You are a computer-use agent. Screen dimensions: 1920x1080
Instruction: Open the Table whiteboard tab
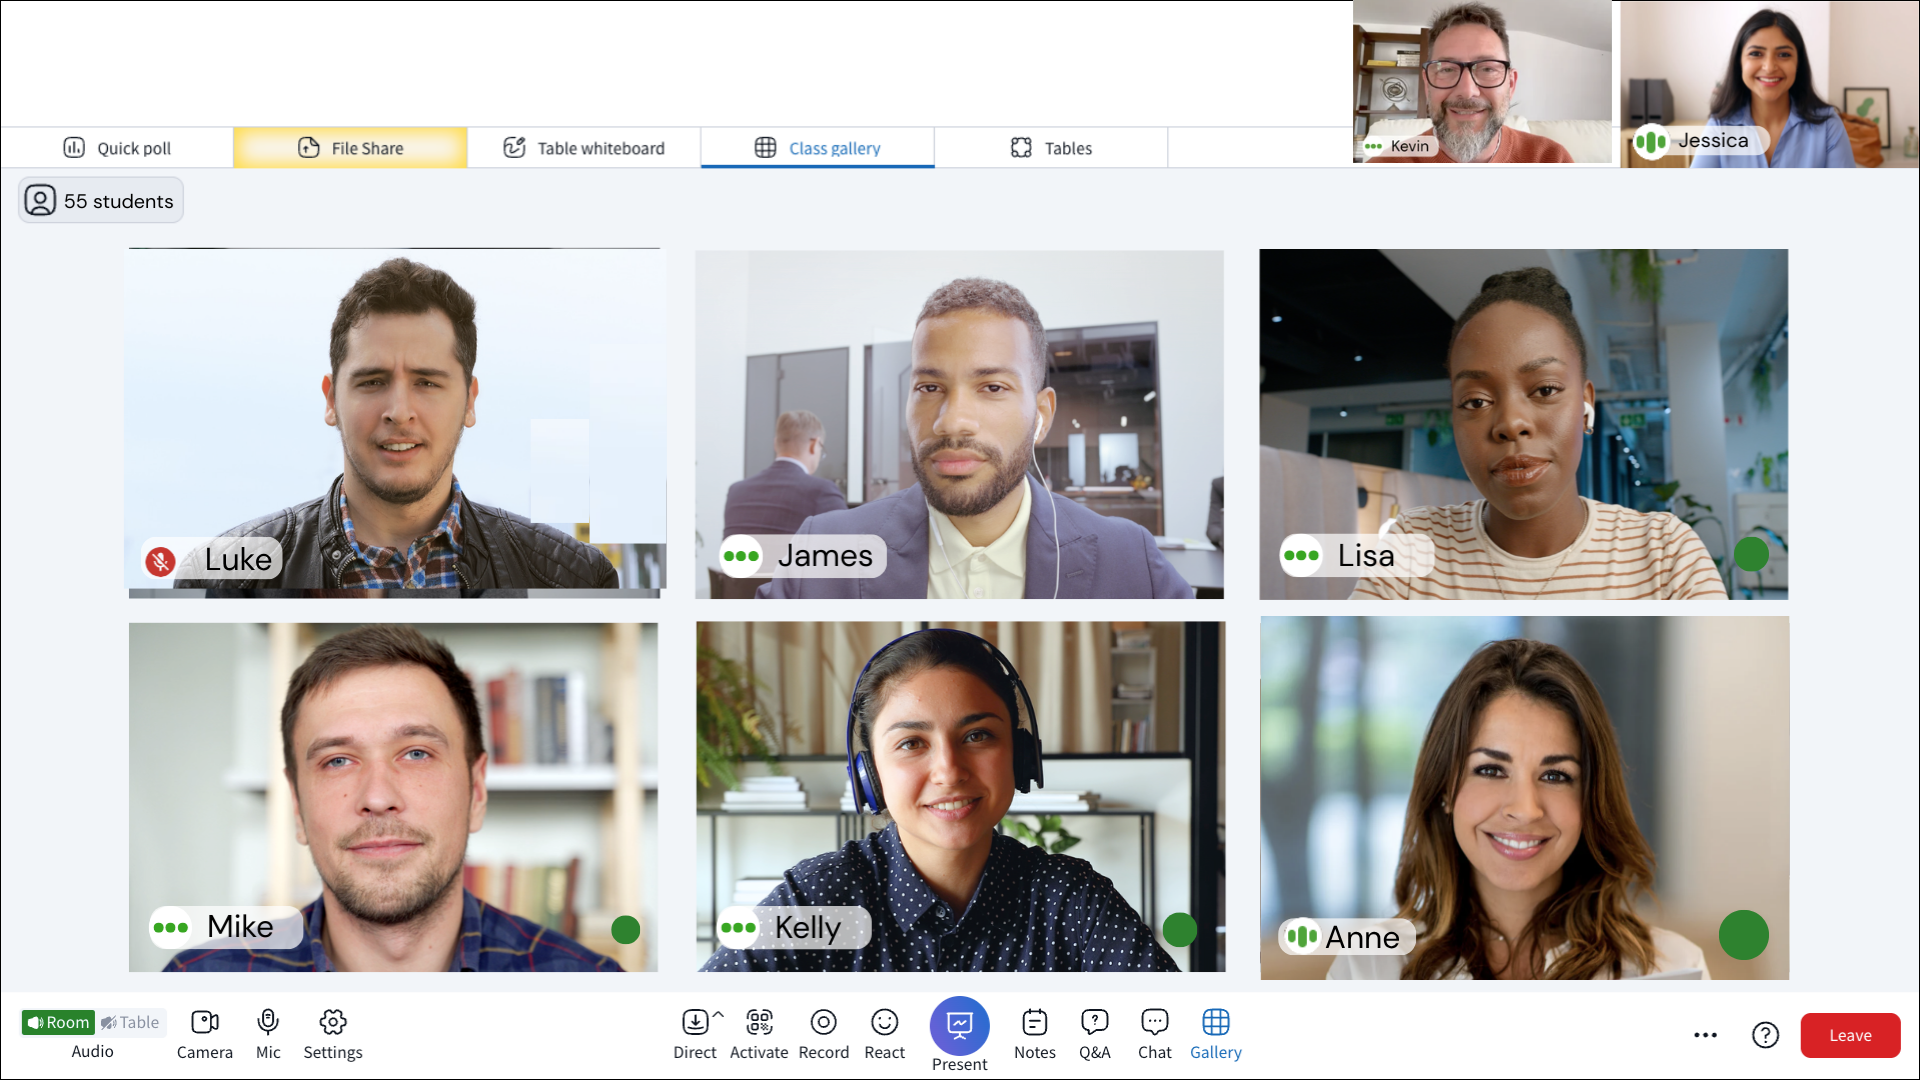pos(584,148)
